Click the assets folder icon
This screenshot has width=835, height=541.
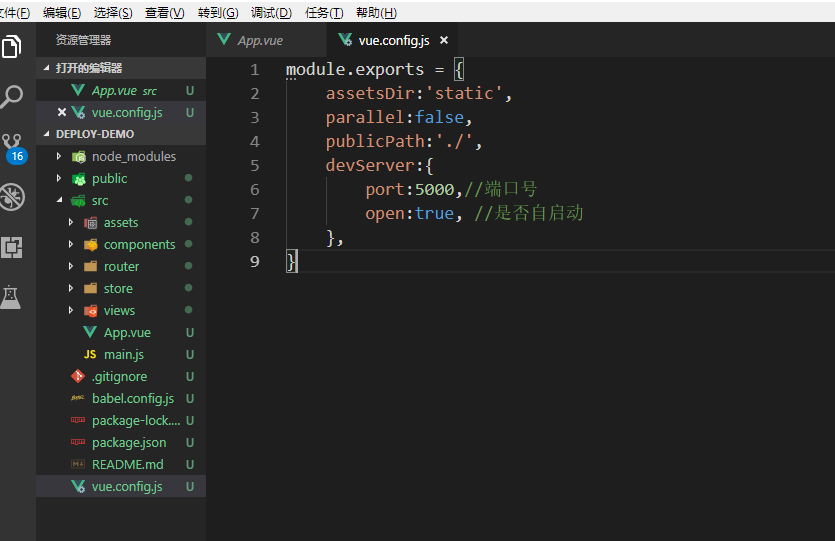[x=91, y=223]
